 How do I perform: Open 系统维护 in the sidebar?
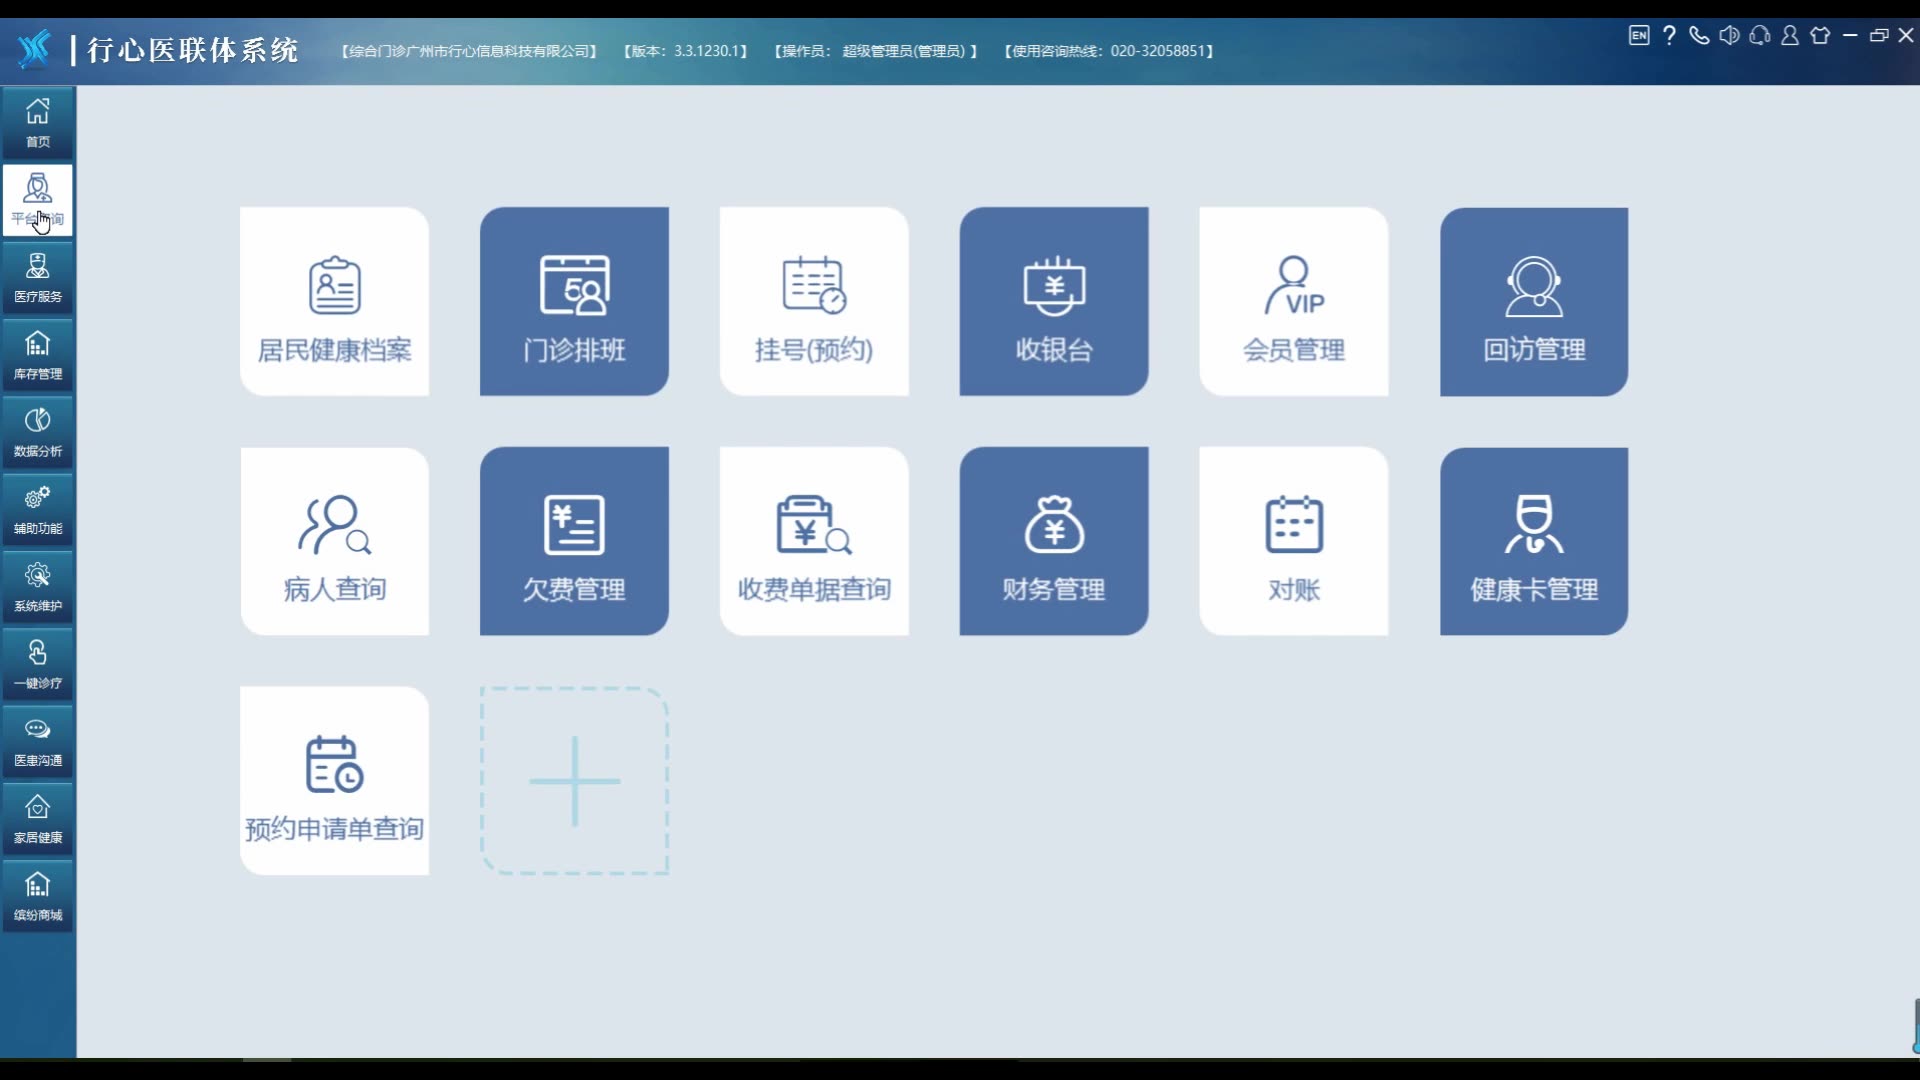(38, 587)
